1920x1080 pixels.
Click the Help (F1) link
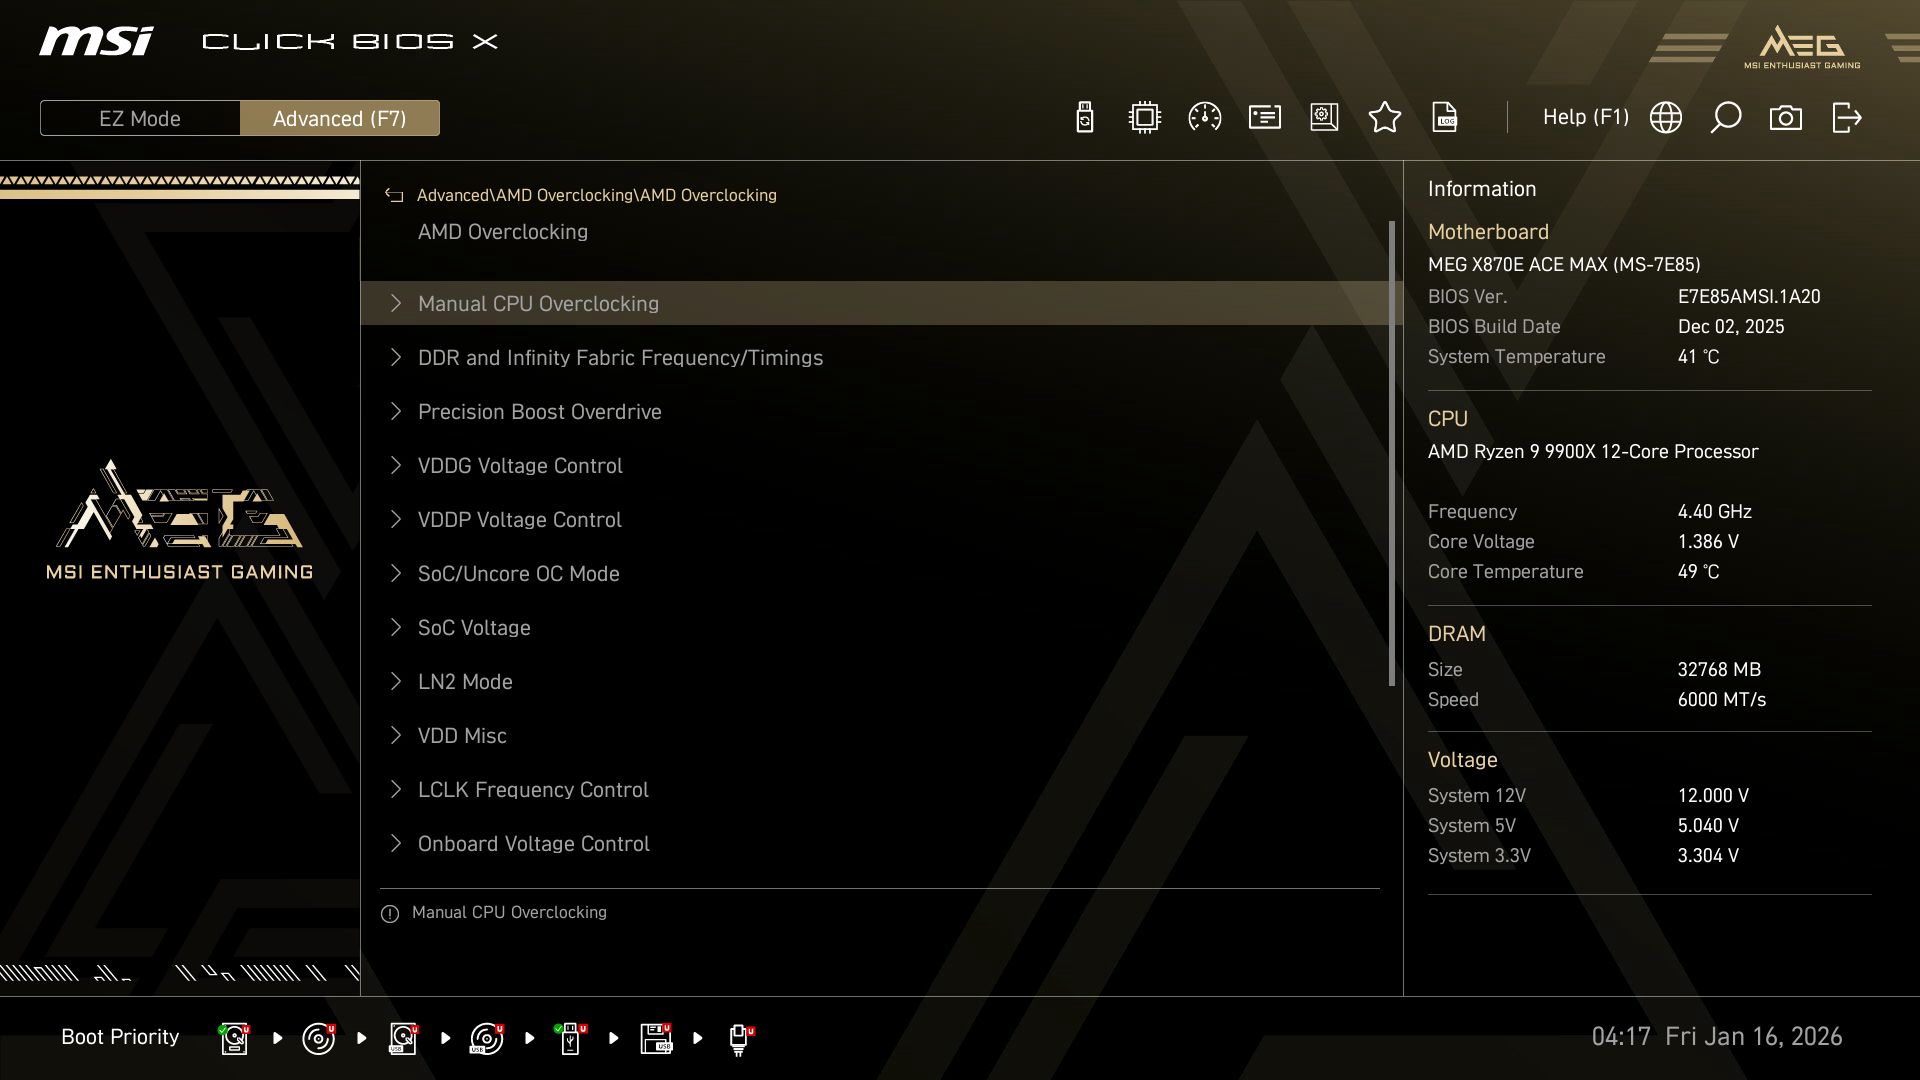click(x=1586, y=117)
